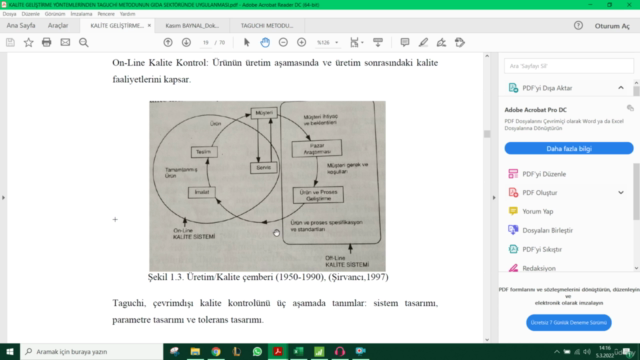Open Chrome from the taskbar

pos(216,351)
